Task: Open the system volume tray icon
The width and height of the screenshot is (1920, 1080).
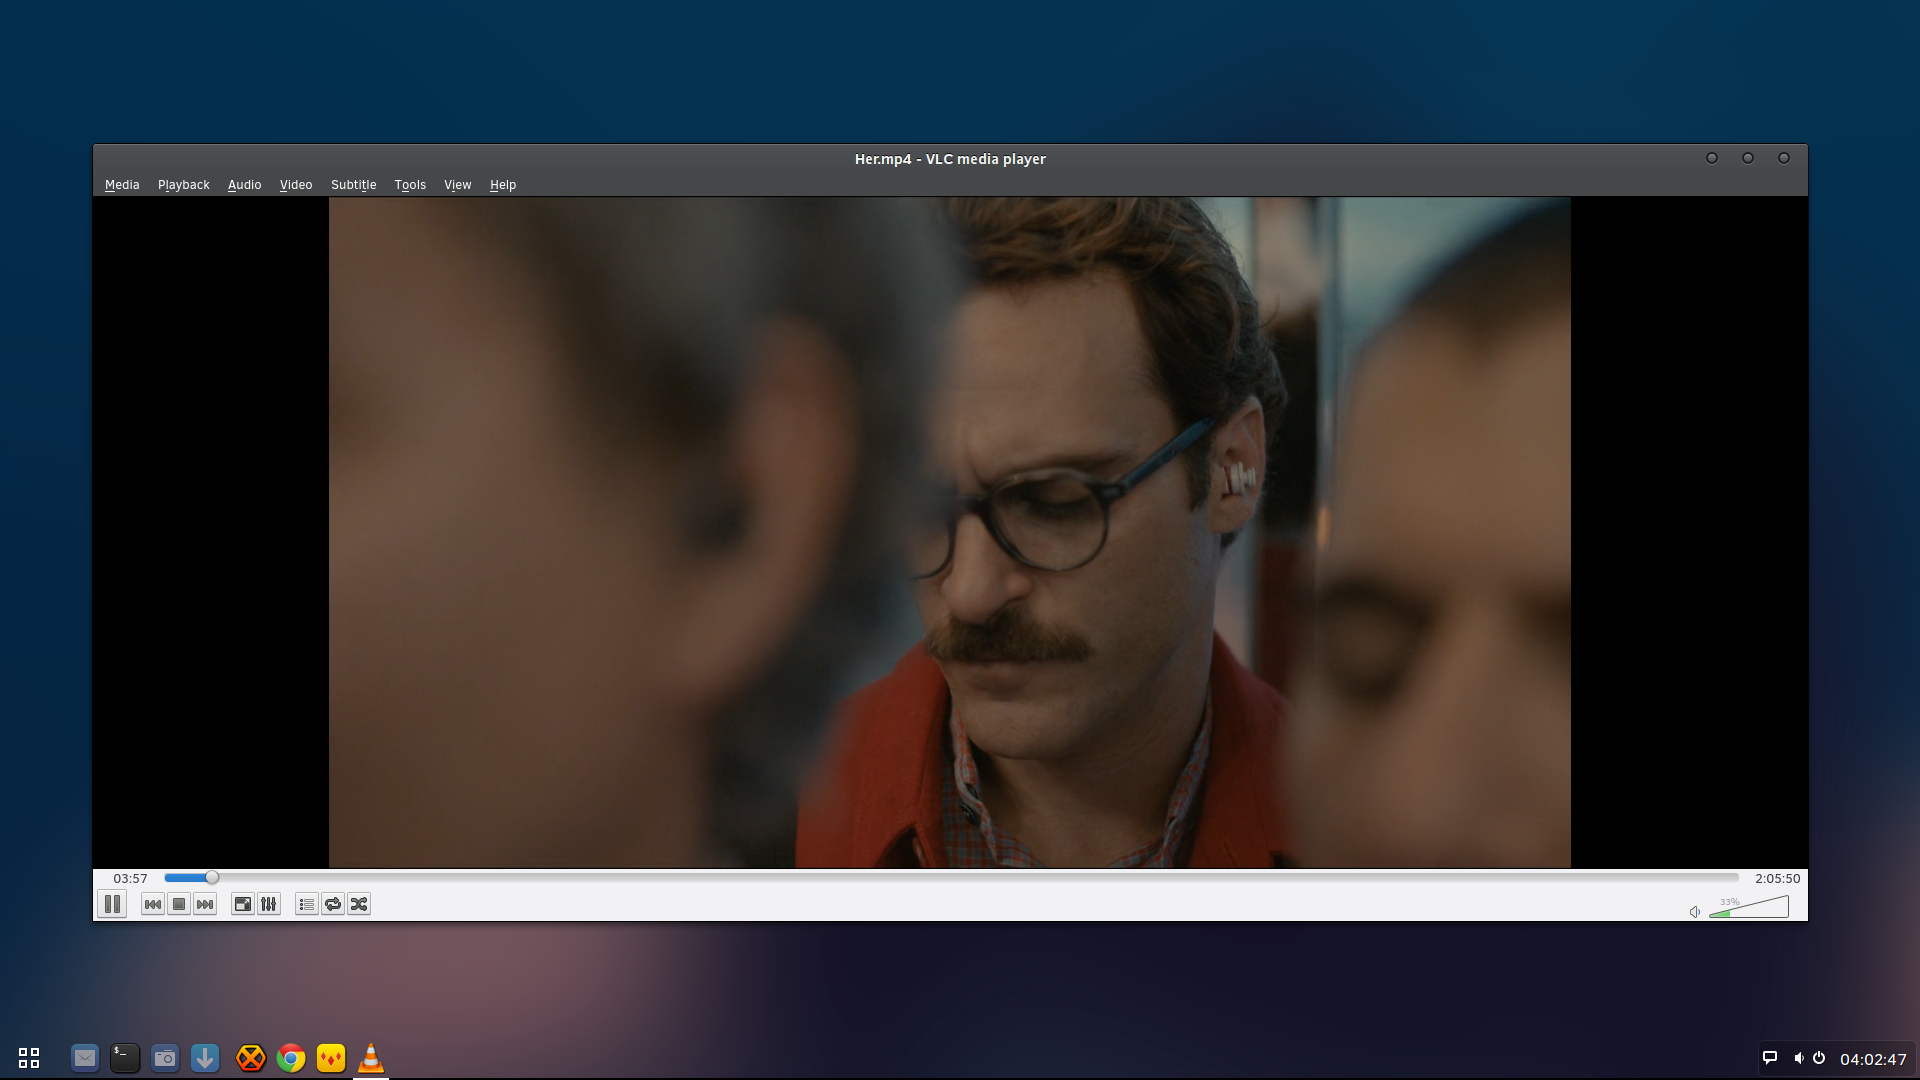Action: (1799, 1058)
